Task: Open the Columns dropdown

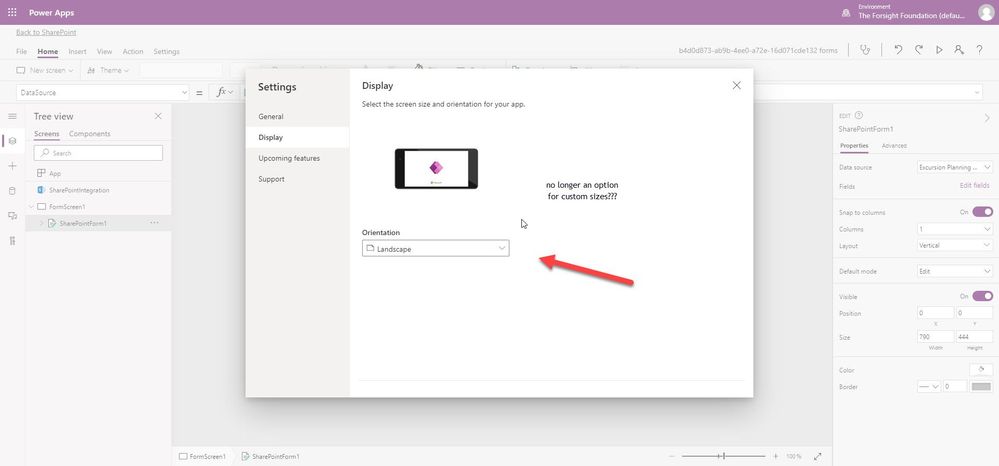Action: (x=954, y=229)
